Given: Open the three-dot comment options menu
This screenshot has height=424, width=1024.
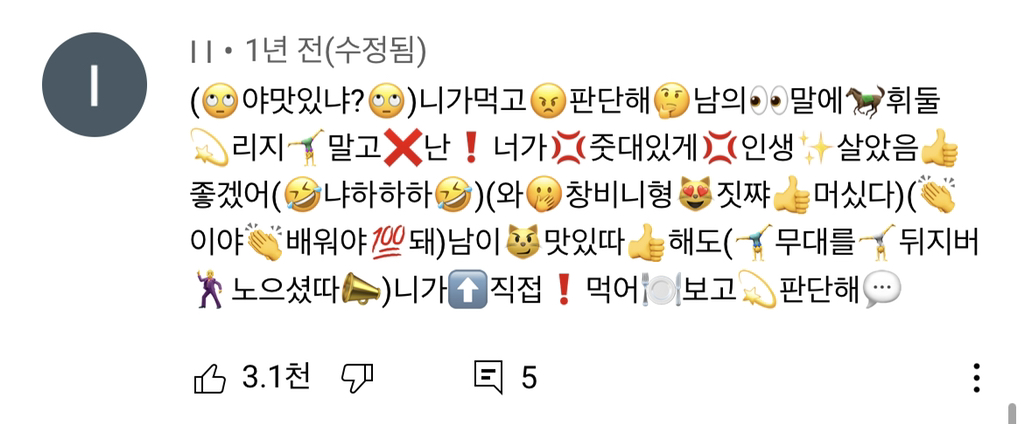Looking at the screenshot, I should coord(976,378).
